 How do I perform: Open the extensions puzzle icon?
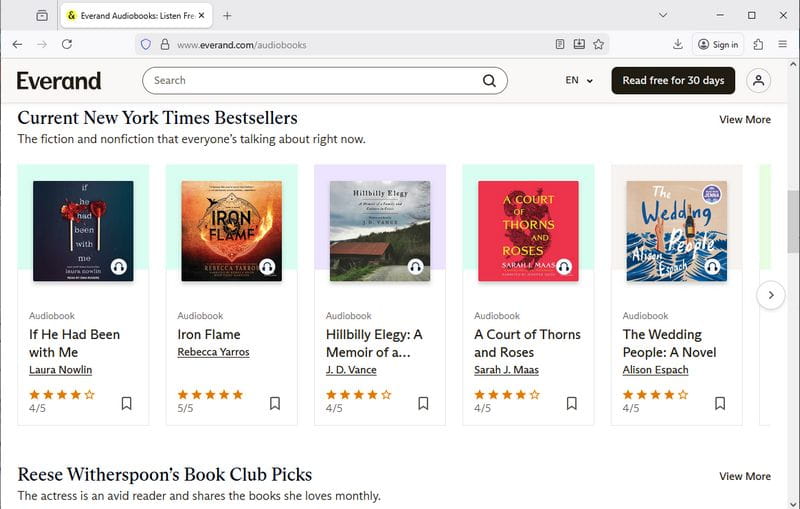(758, 44)
